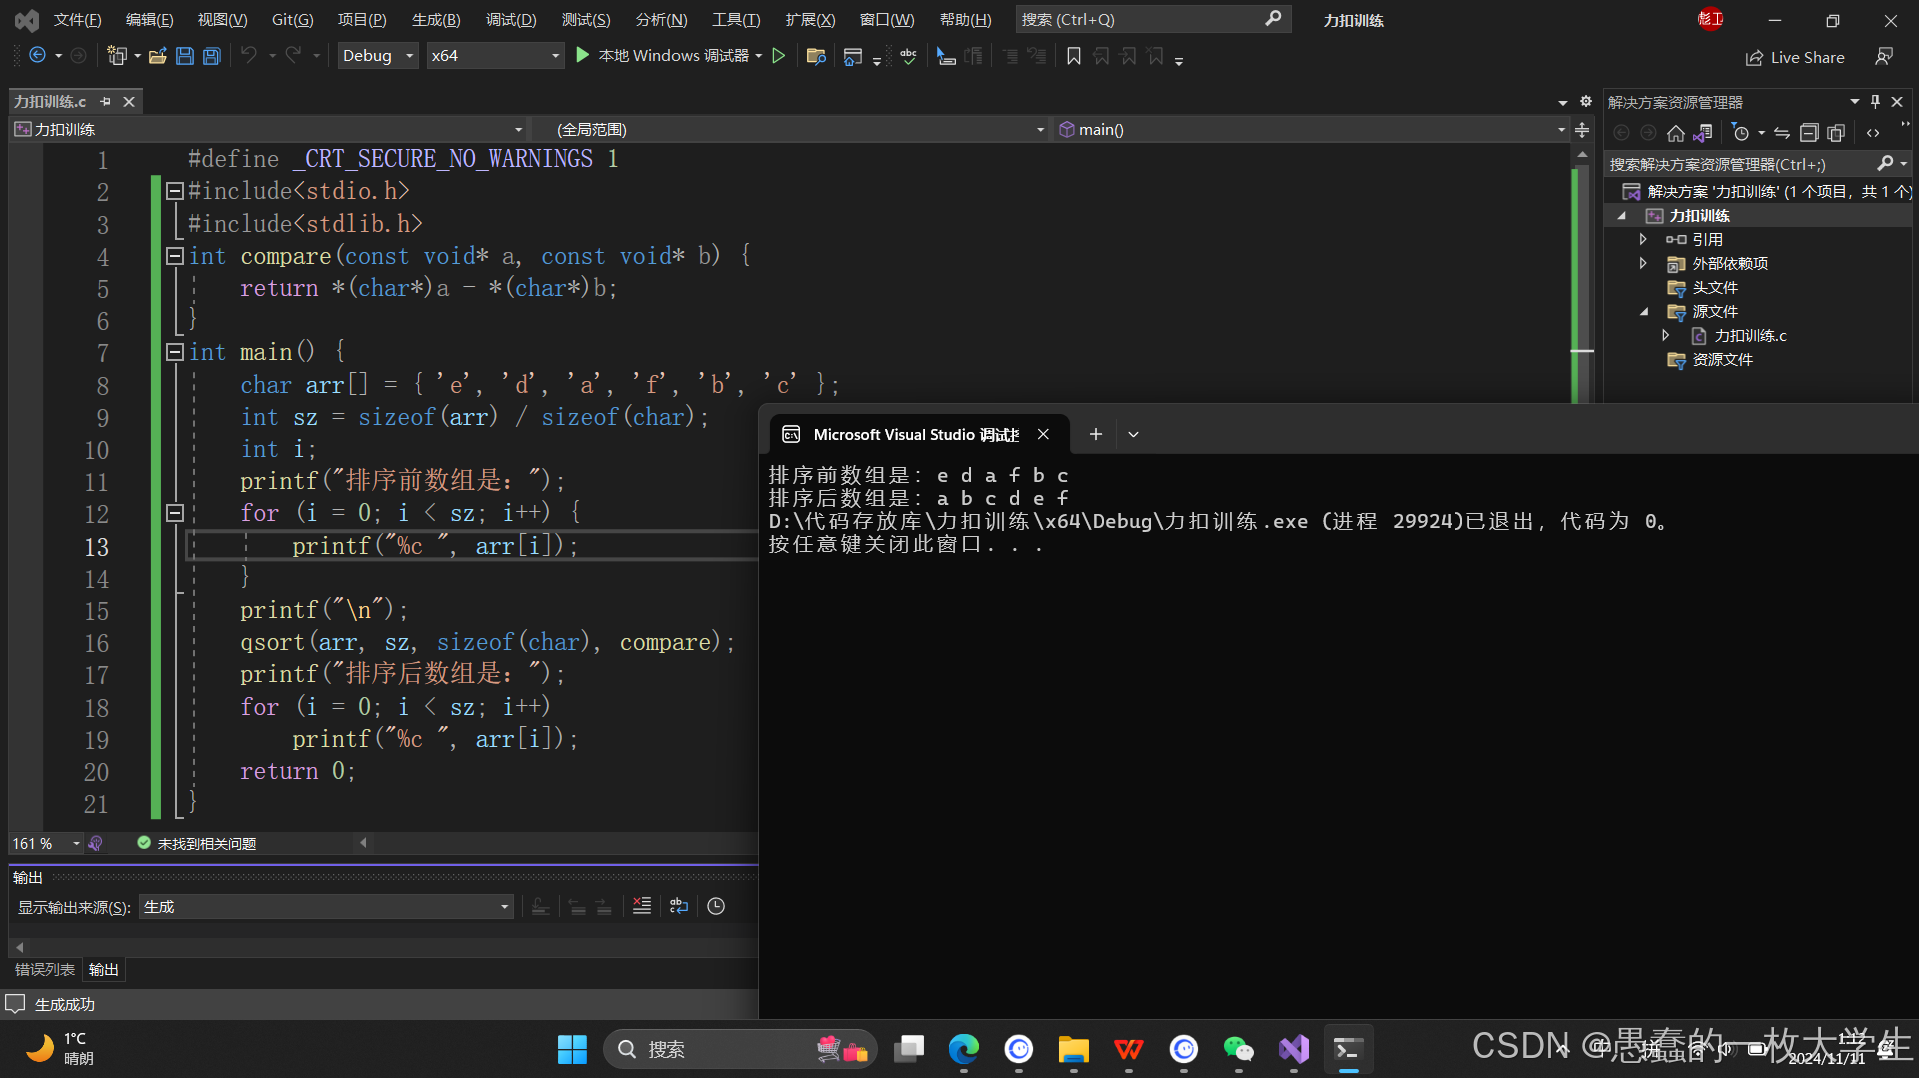Click the new project icon
Screen dimensions: 1919x1078
[118, 56]
